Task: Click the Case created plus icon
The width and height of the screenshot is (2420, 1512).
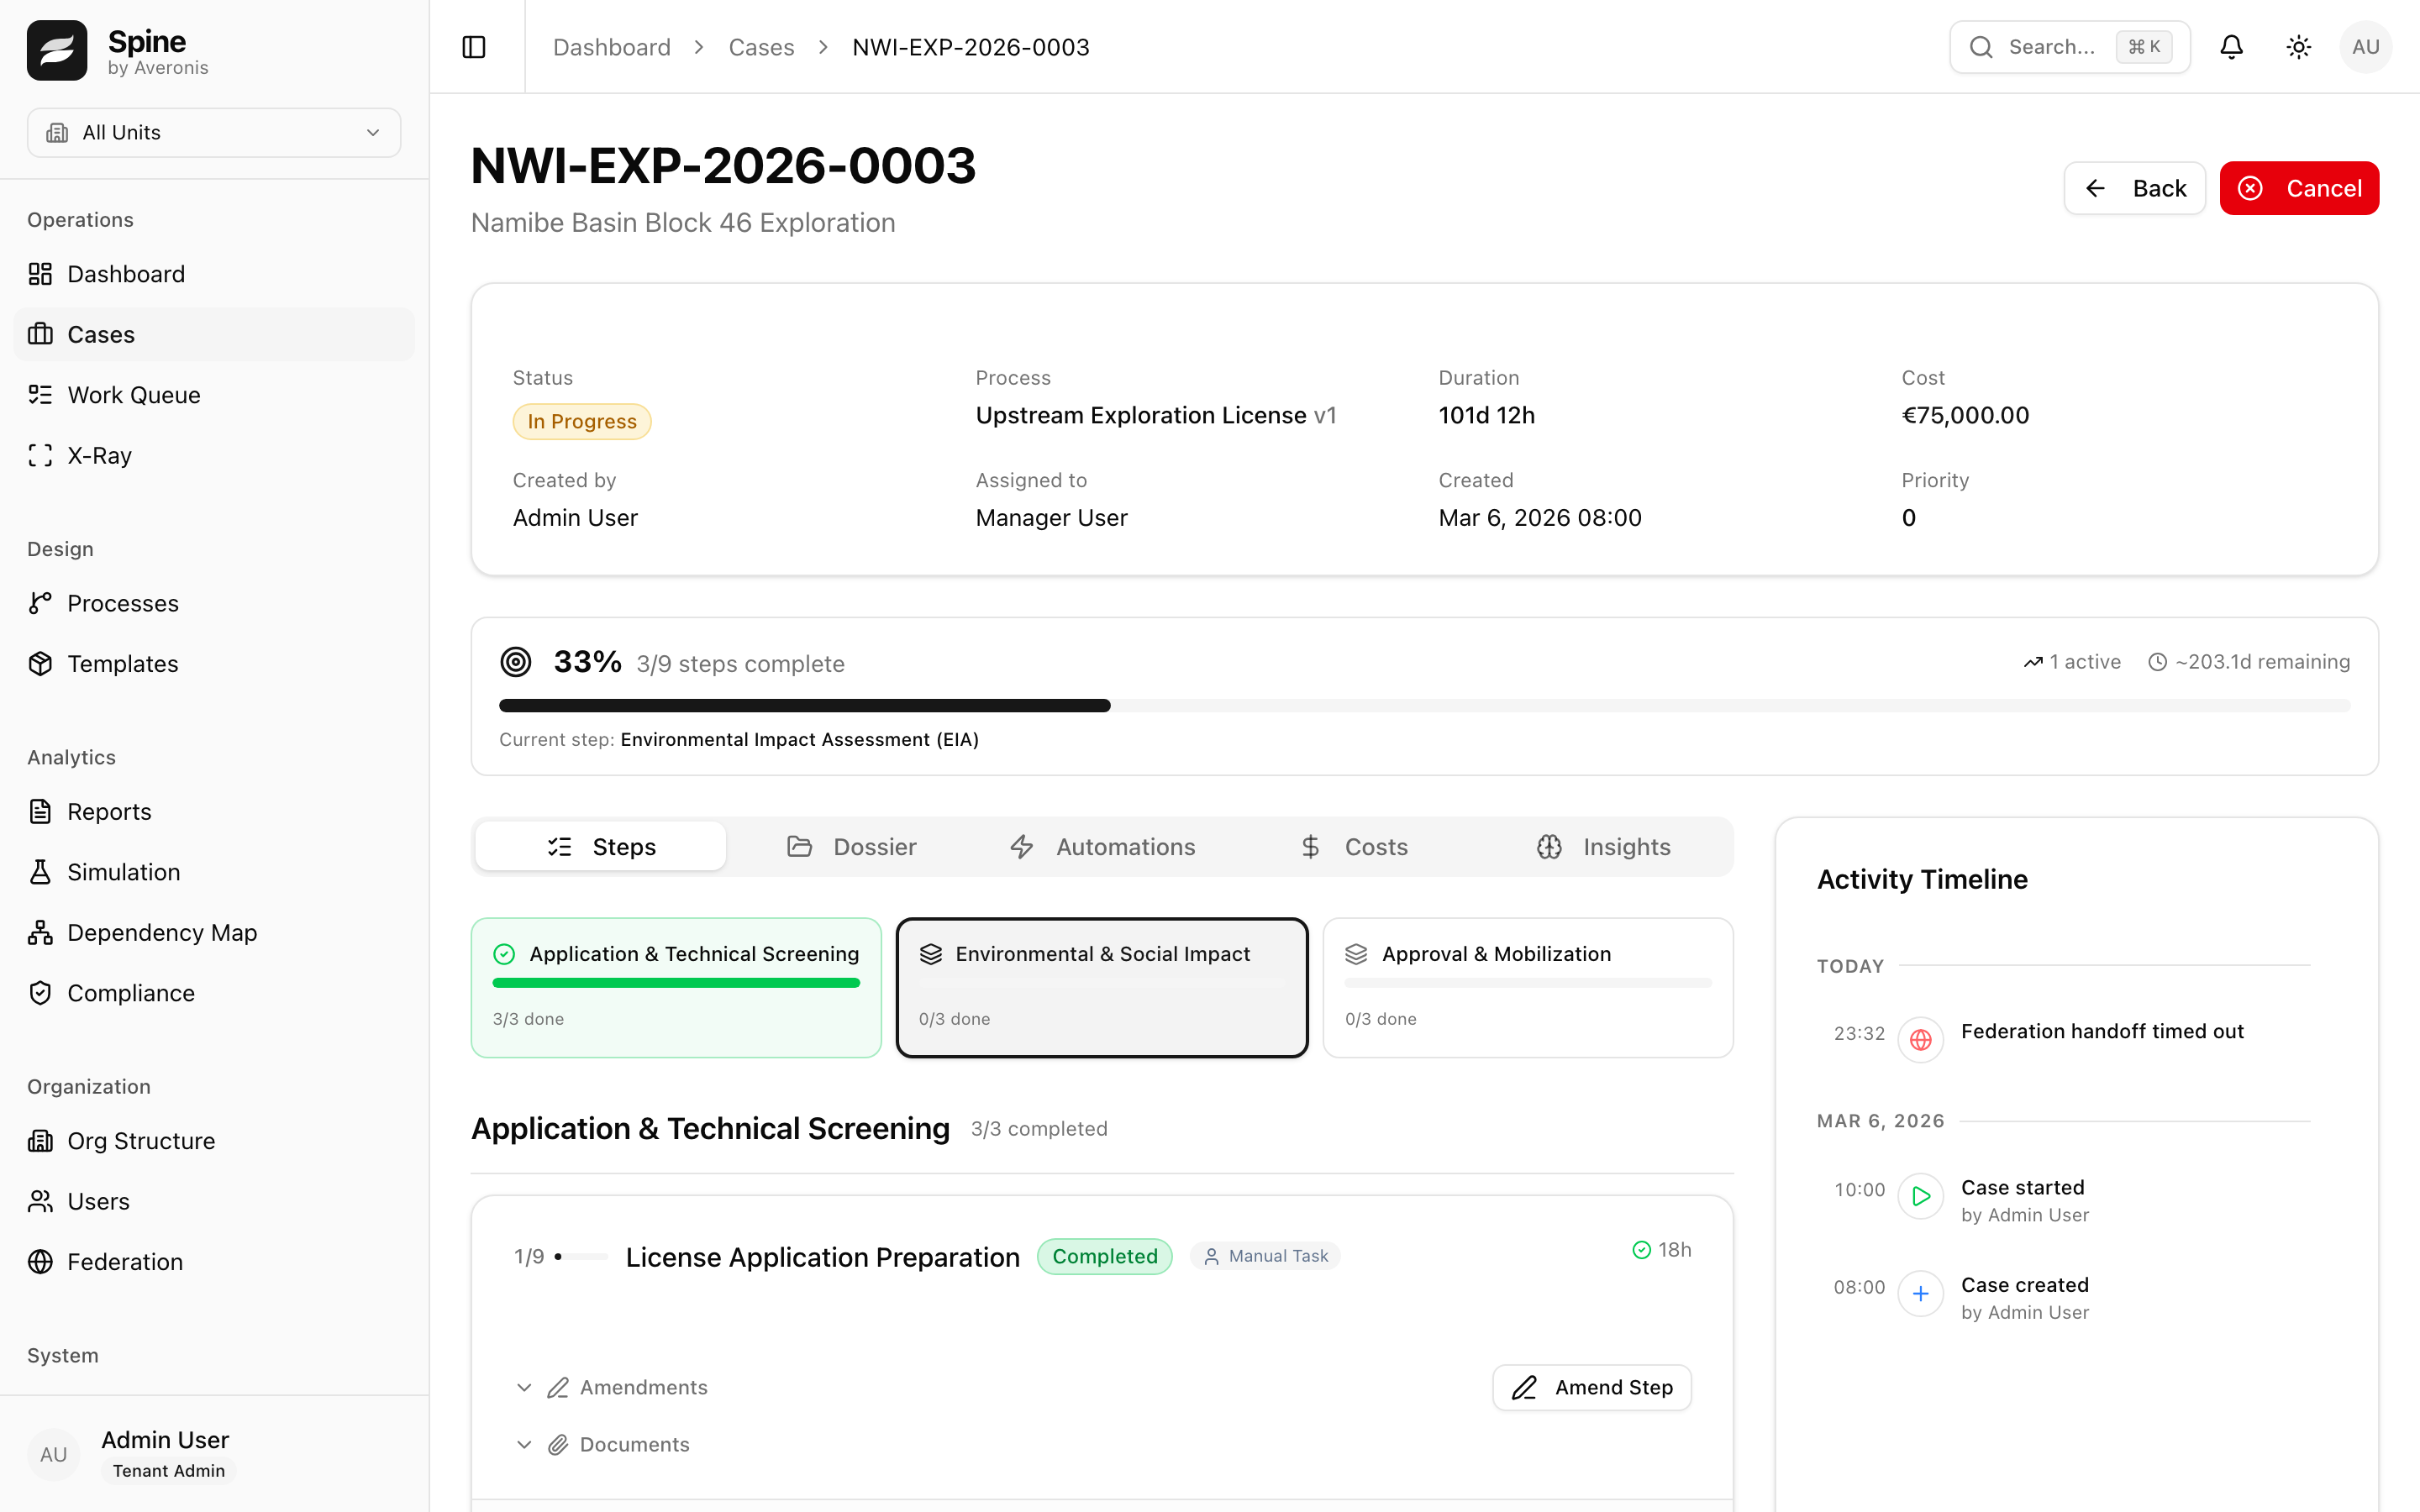Action: tap(1921, 1294)
